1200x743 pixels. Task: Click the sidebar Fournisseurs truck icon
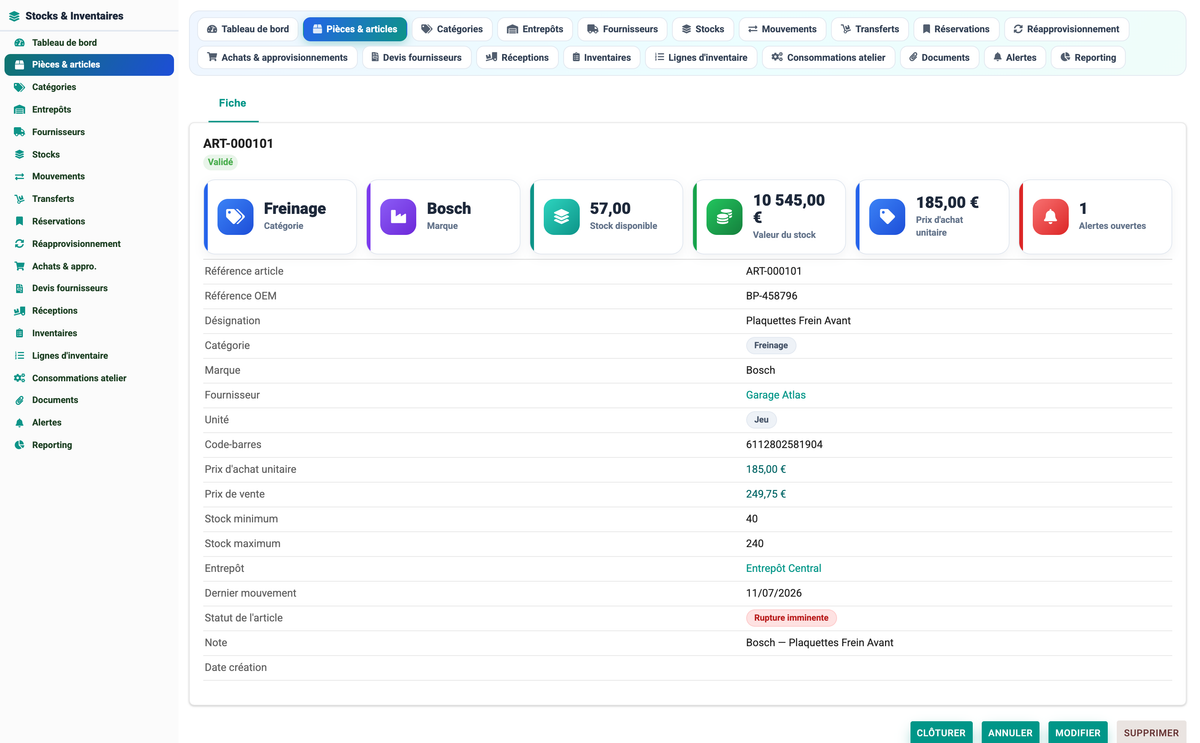pos(19,132)
